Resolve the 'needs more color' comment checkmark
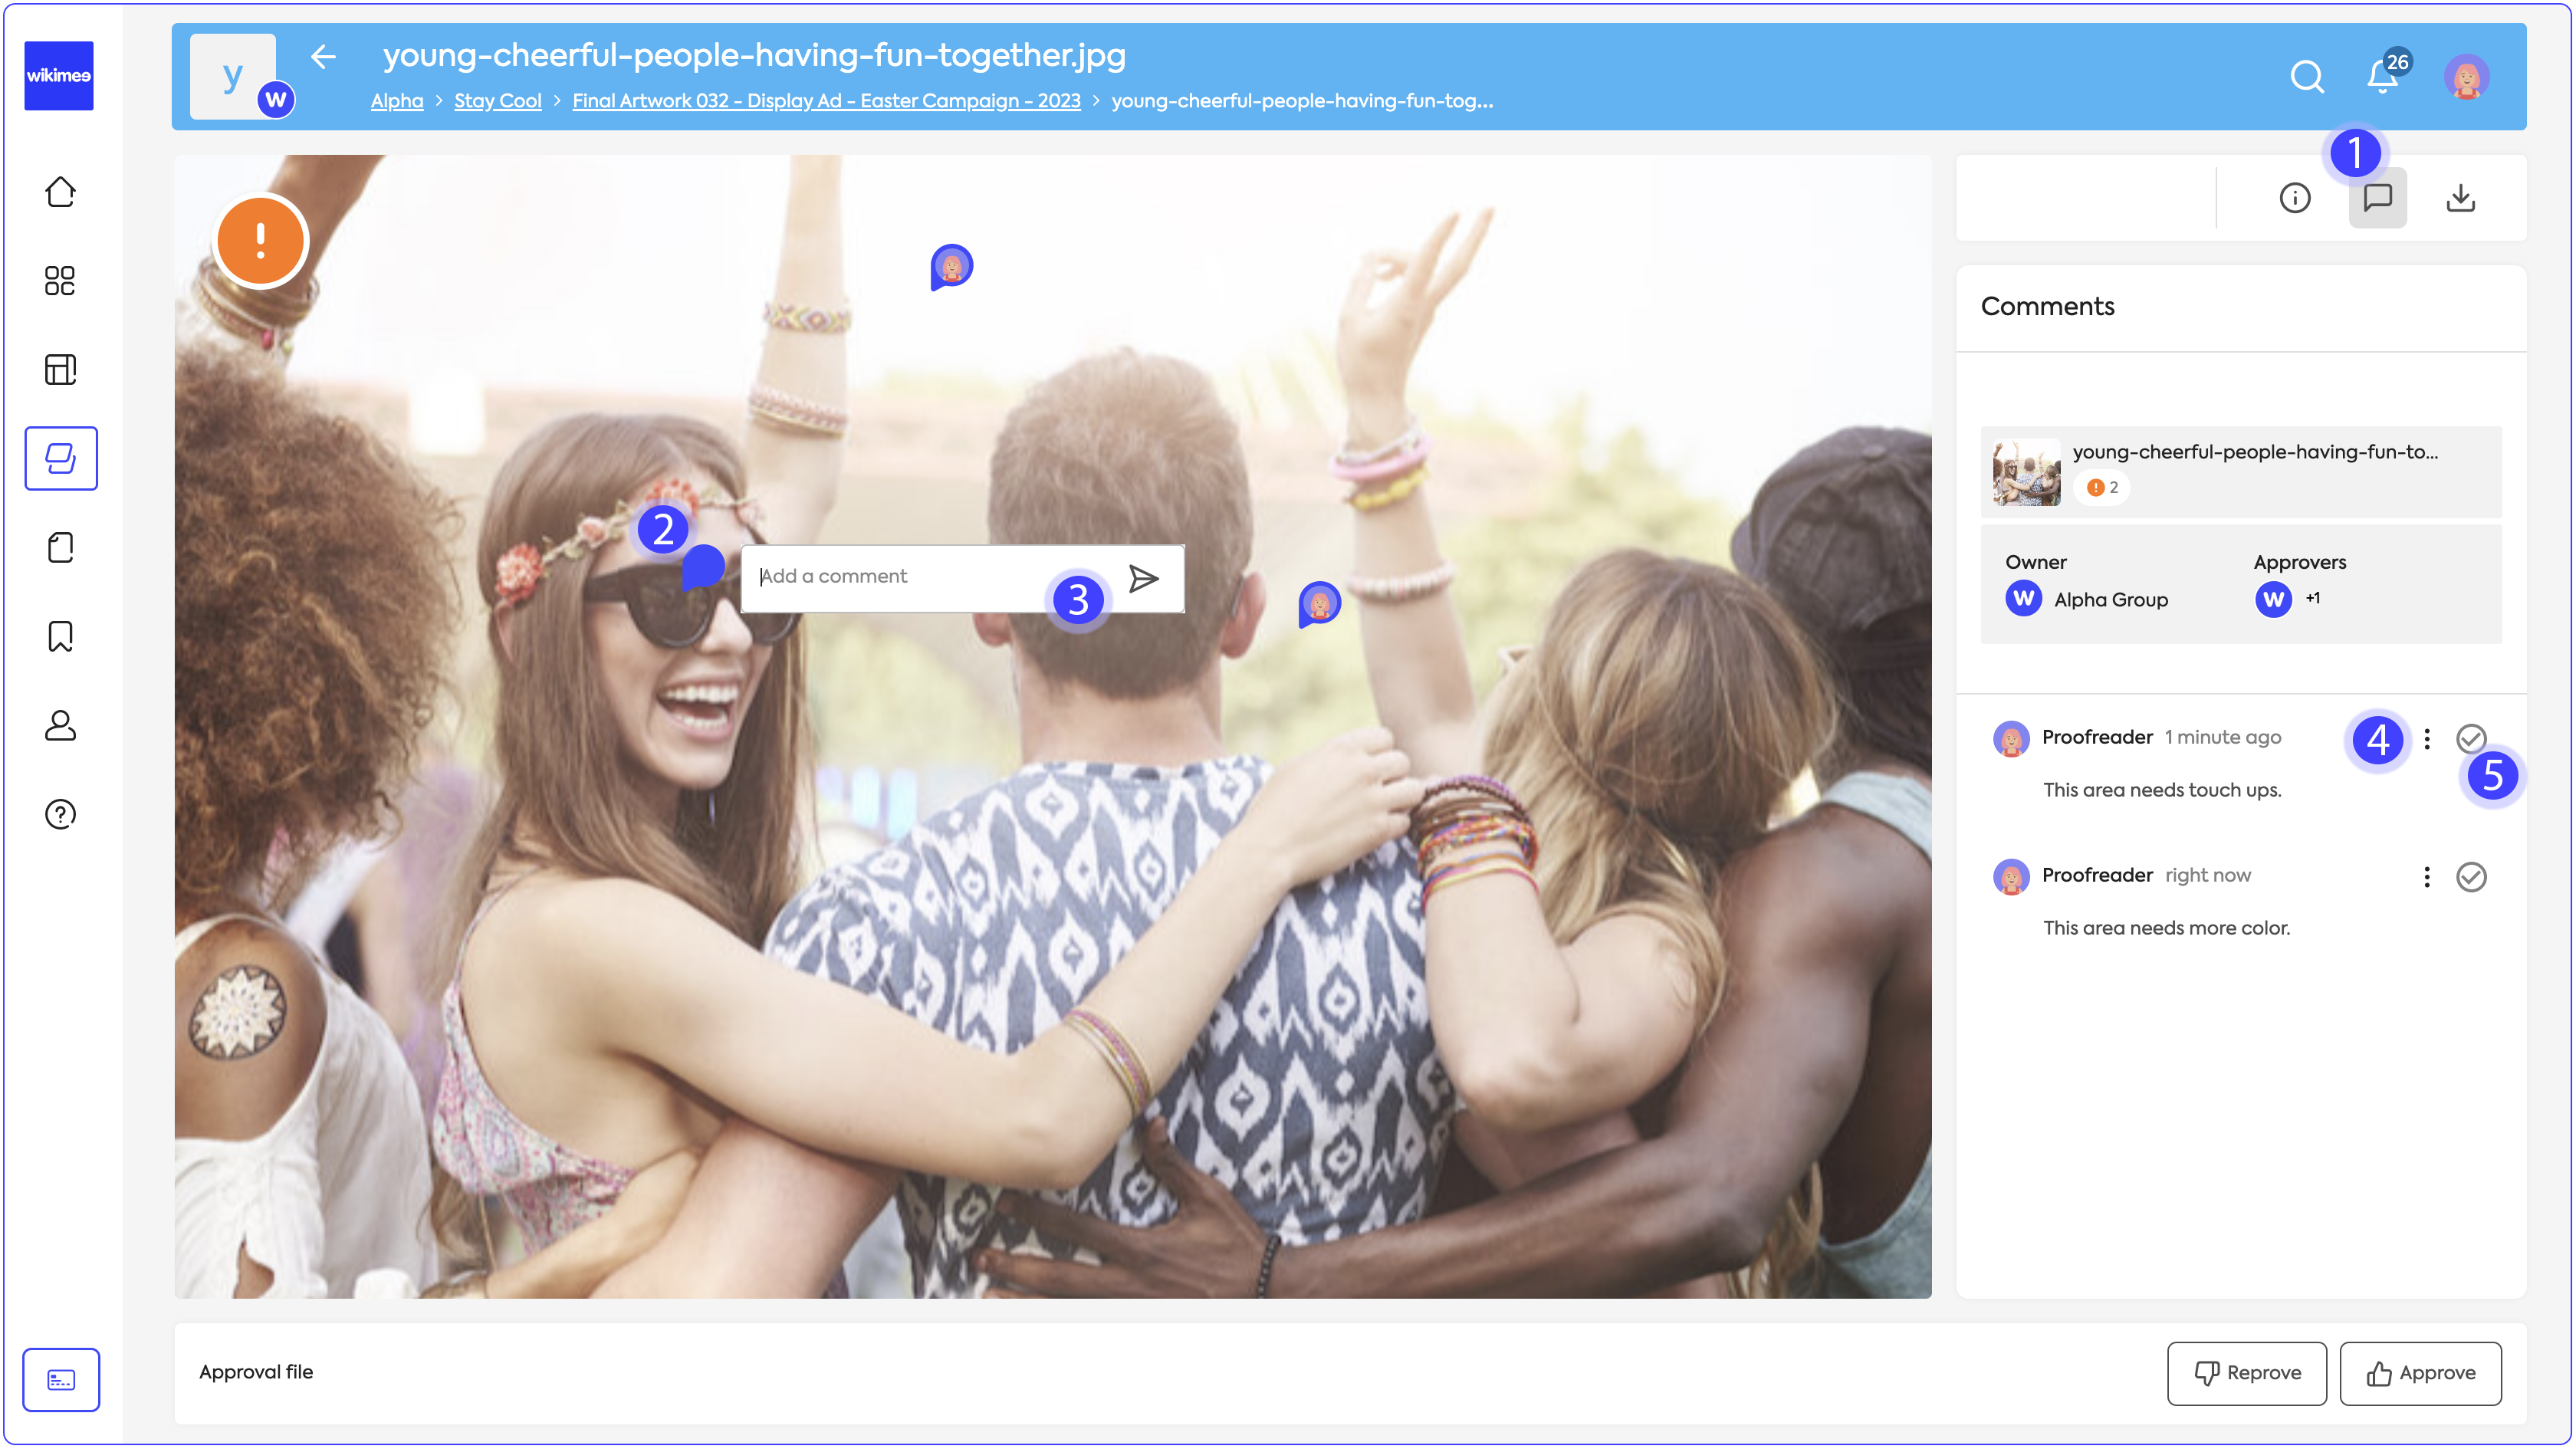This screenshot has width=2576, height=1449. pos(2471,877)
